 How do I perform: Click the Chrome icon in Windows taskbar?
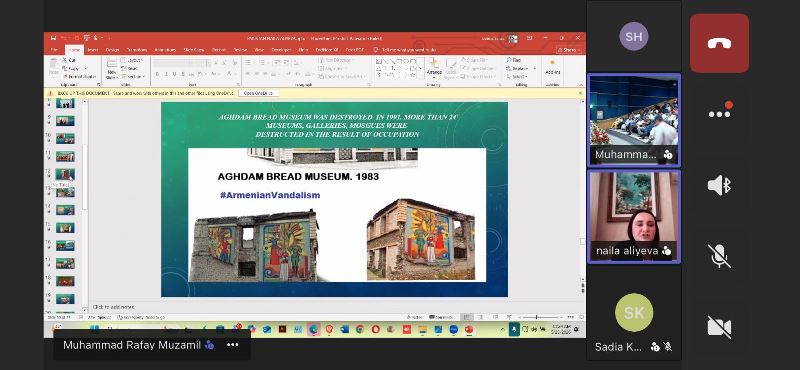tap(359, 329)
